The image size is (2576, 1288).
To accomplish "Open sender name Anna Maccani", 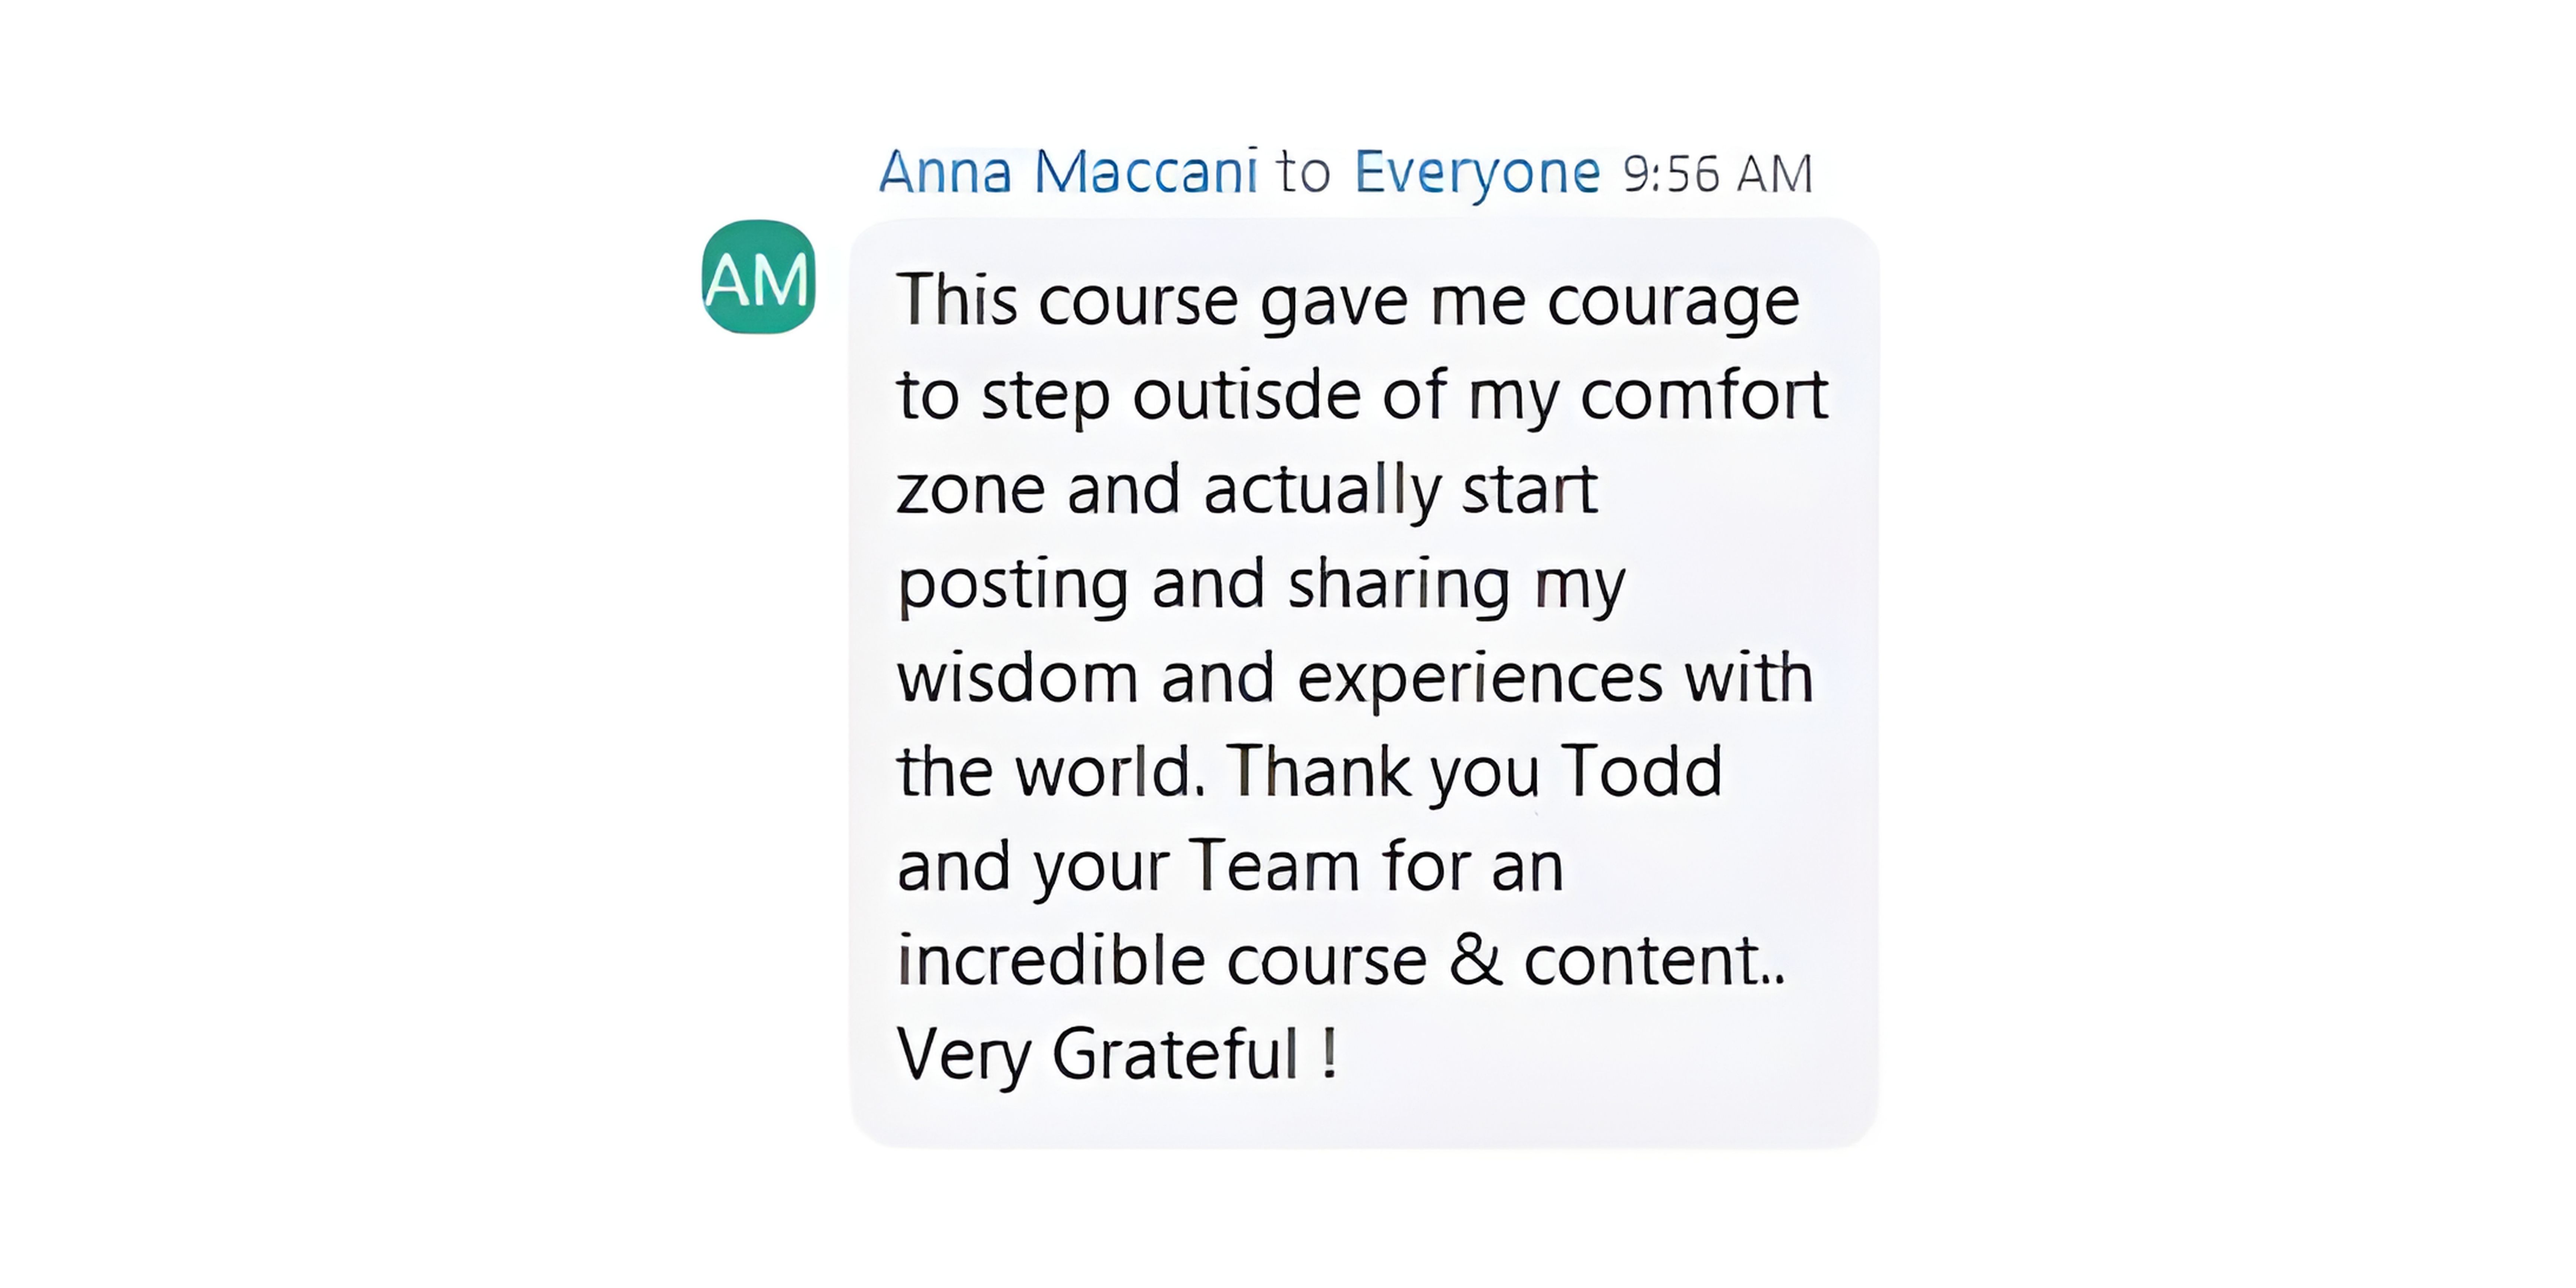I will [1068, 172].
